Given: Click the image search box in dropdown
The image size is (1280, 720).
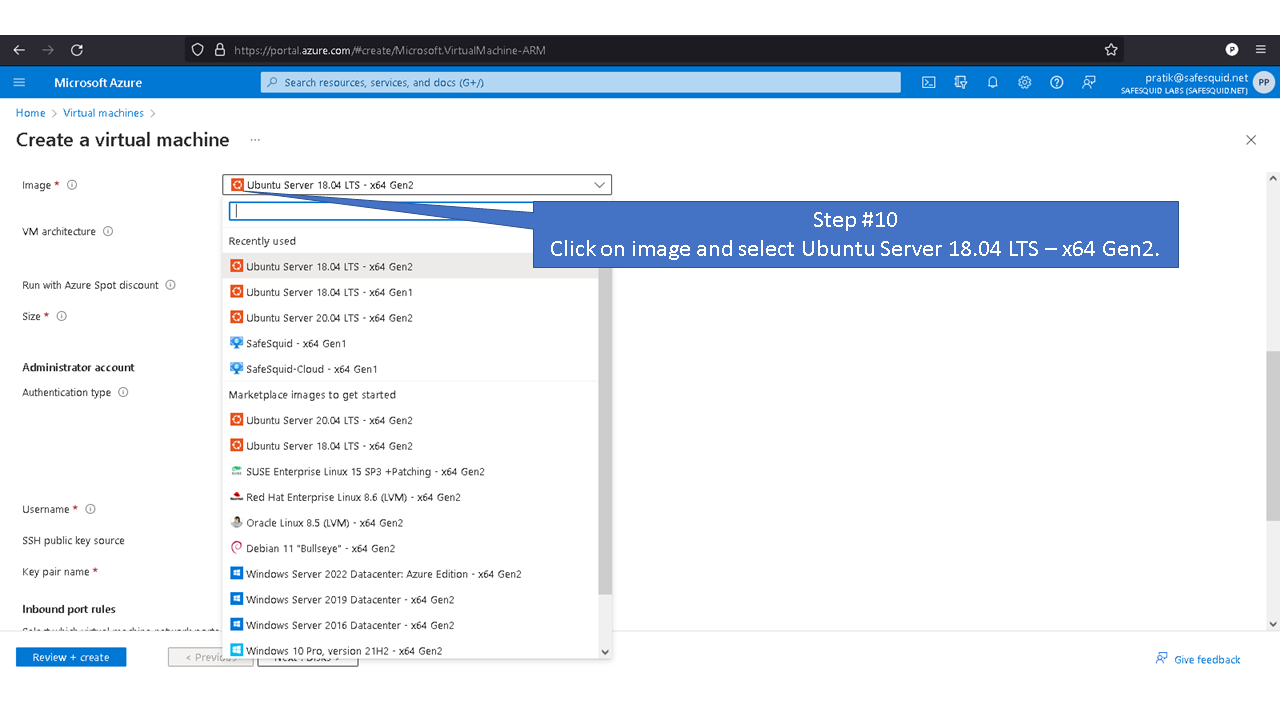Looking at the screenshot, I should click(x=381, y=211).
